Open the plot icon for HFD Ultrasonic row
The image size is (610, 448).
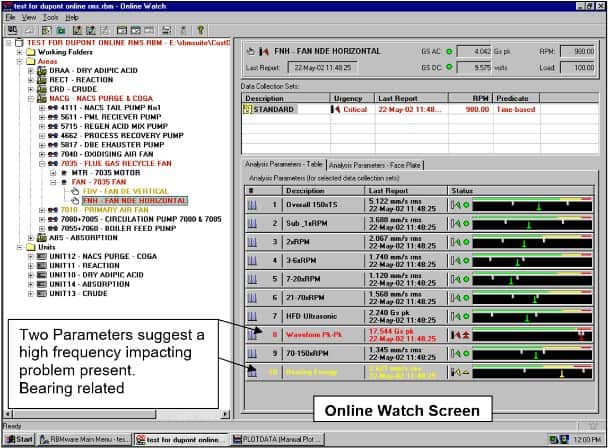[x=252, y=316]
